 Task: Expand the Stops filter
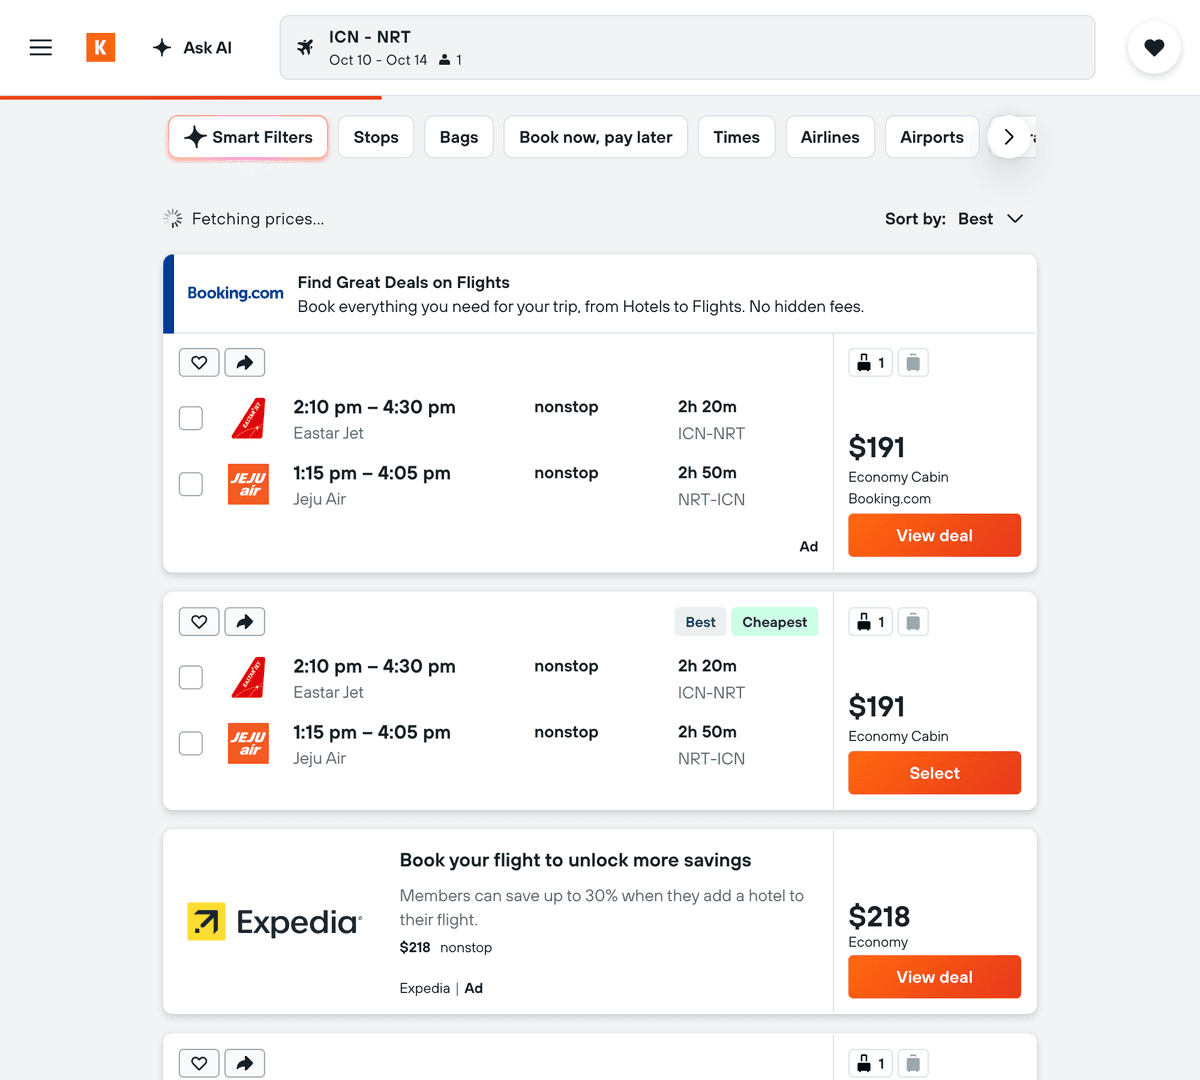pos(376,137)
